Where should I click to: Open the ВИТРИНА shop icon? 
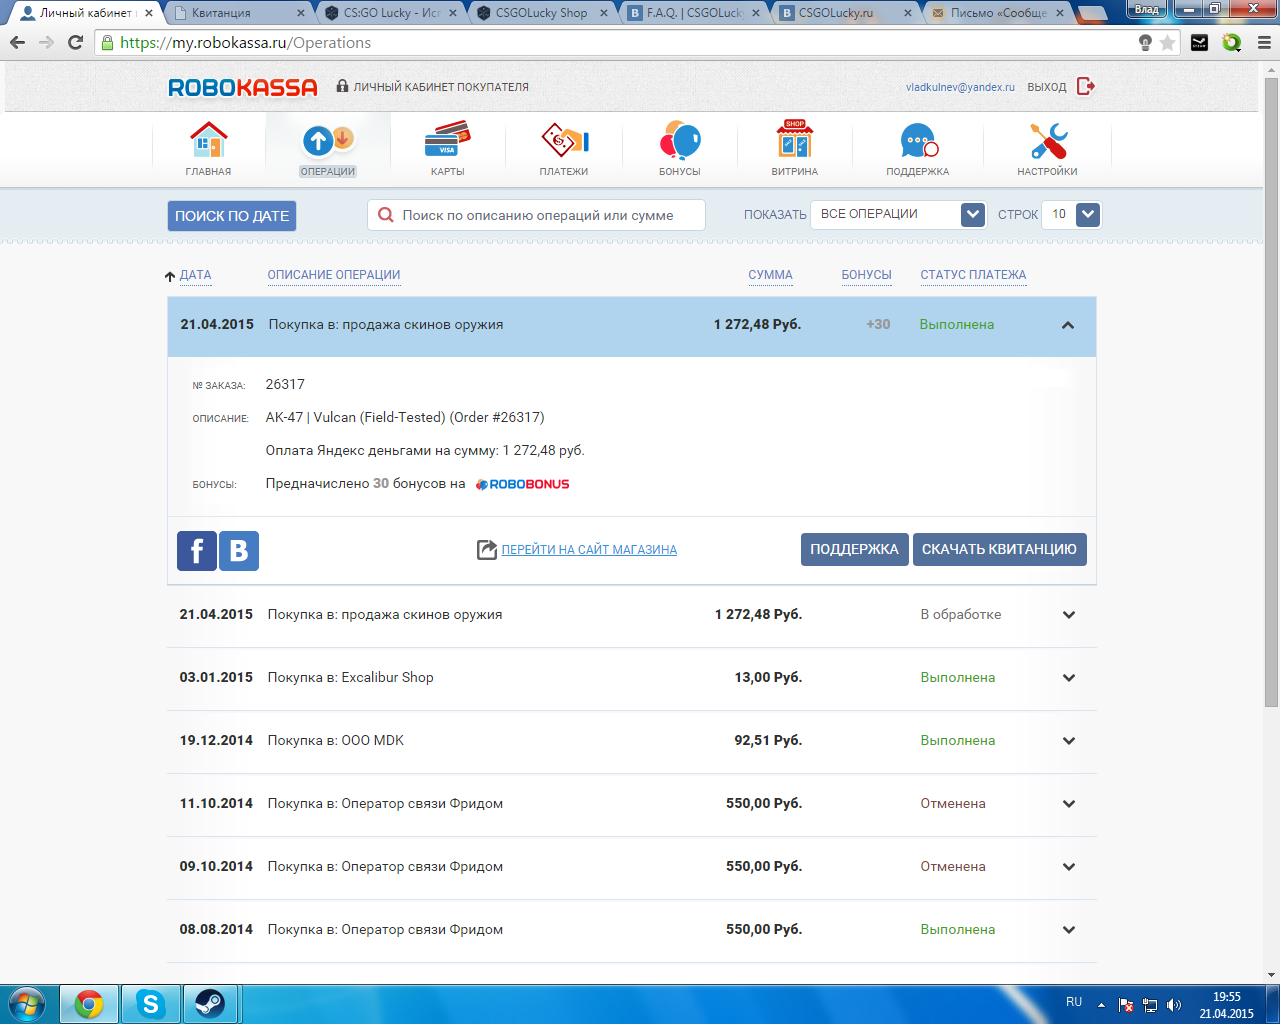[x=795, y=140]
